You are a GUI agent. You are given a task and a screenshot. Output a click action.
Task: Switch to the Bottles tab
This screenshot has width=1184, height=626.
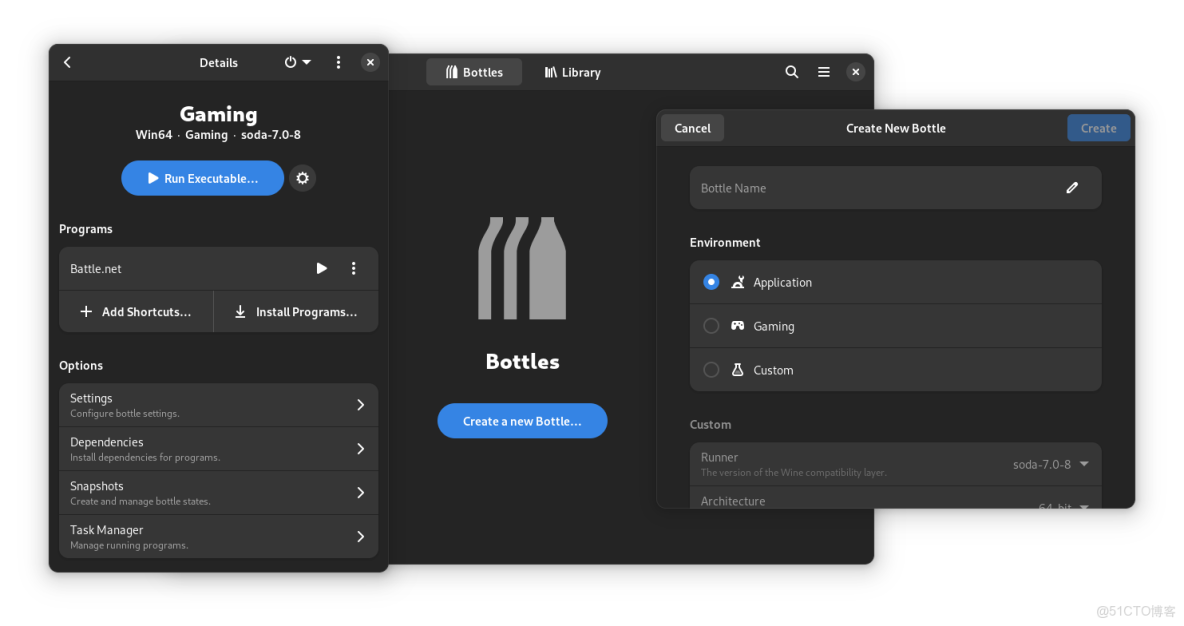(474, 72)
